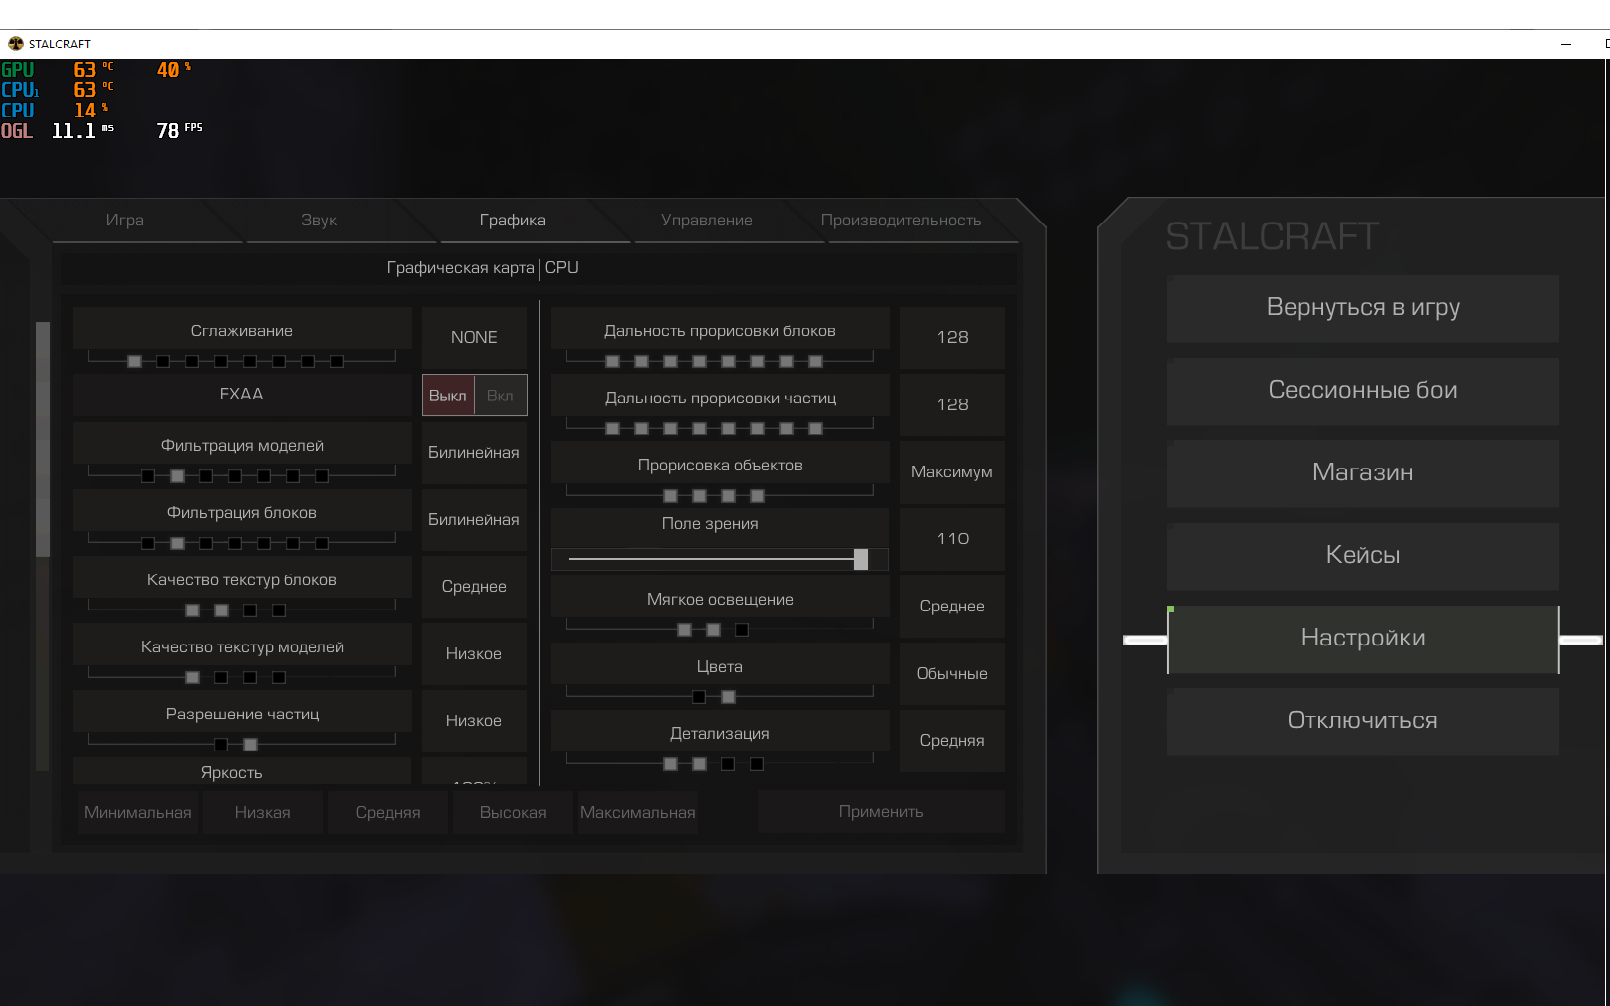Adjust Дальность прорисовки блоков slider

pyautogui.click(x=720, y=360)
